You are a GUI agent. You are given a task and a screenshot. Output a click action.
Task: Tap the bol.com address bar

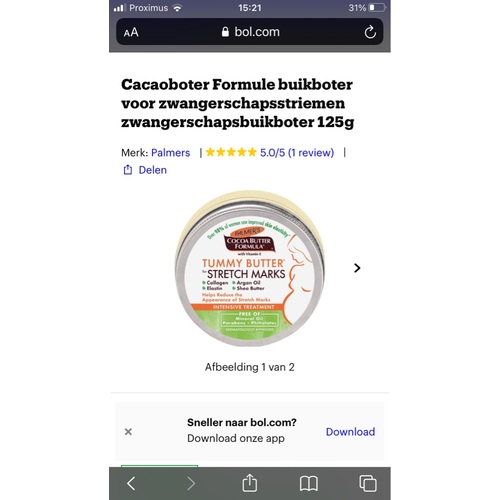[250, 32]
